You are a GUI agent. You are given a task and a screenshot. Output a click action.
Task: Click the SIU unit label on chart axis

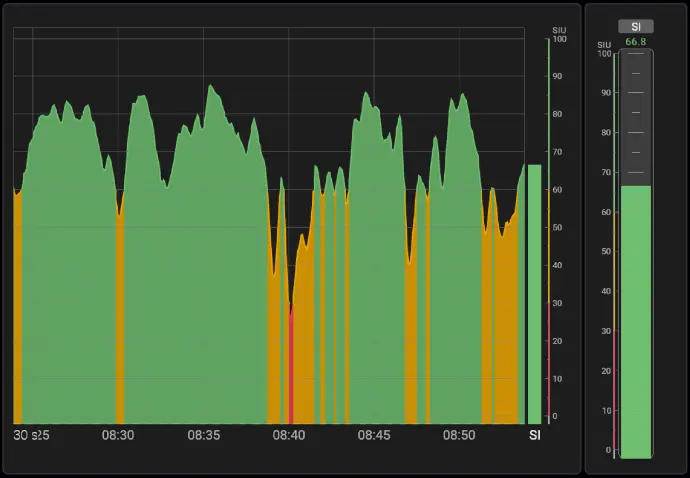(x=559, y=30)
